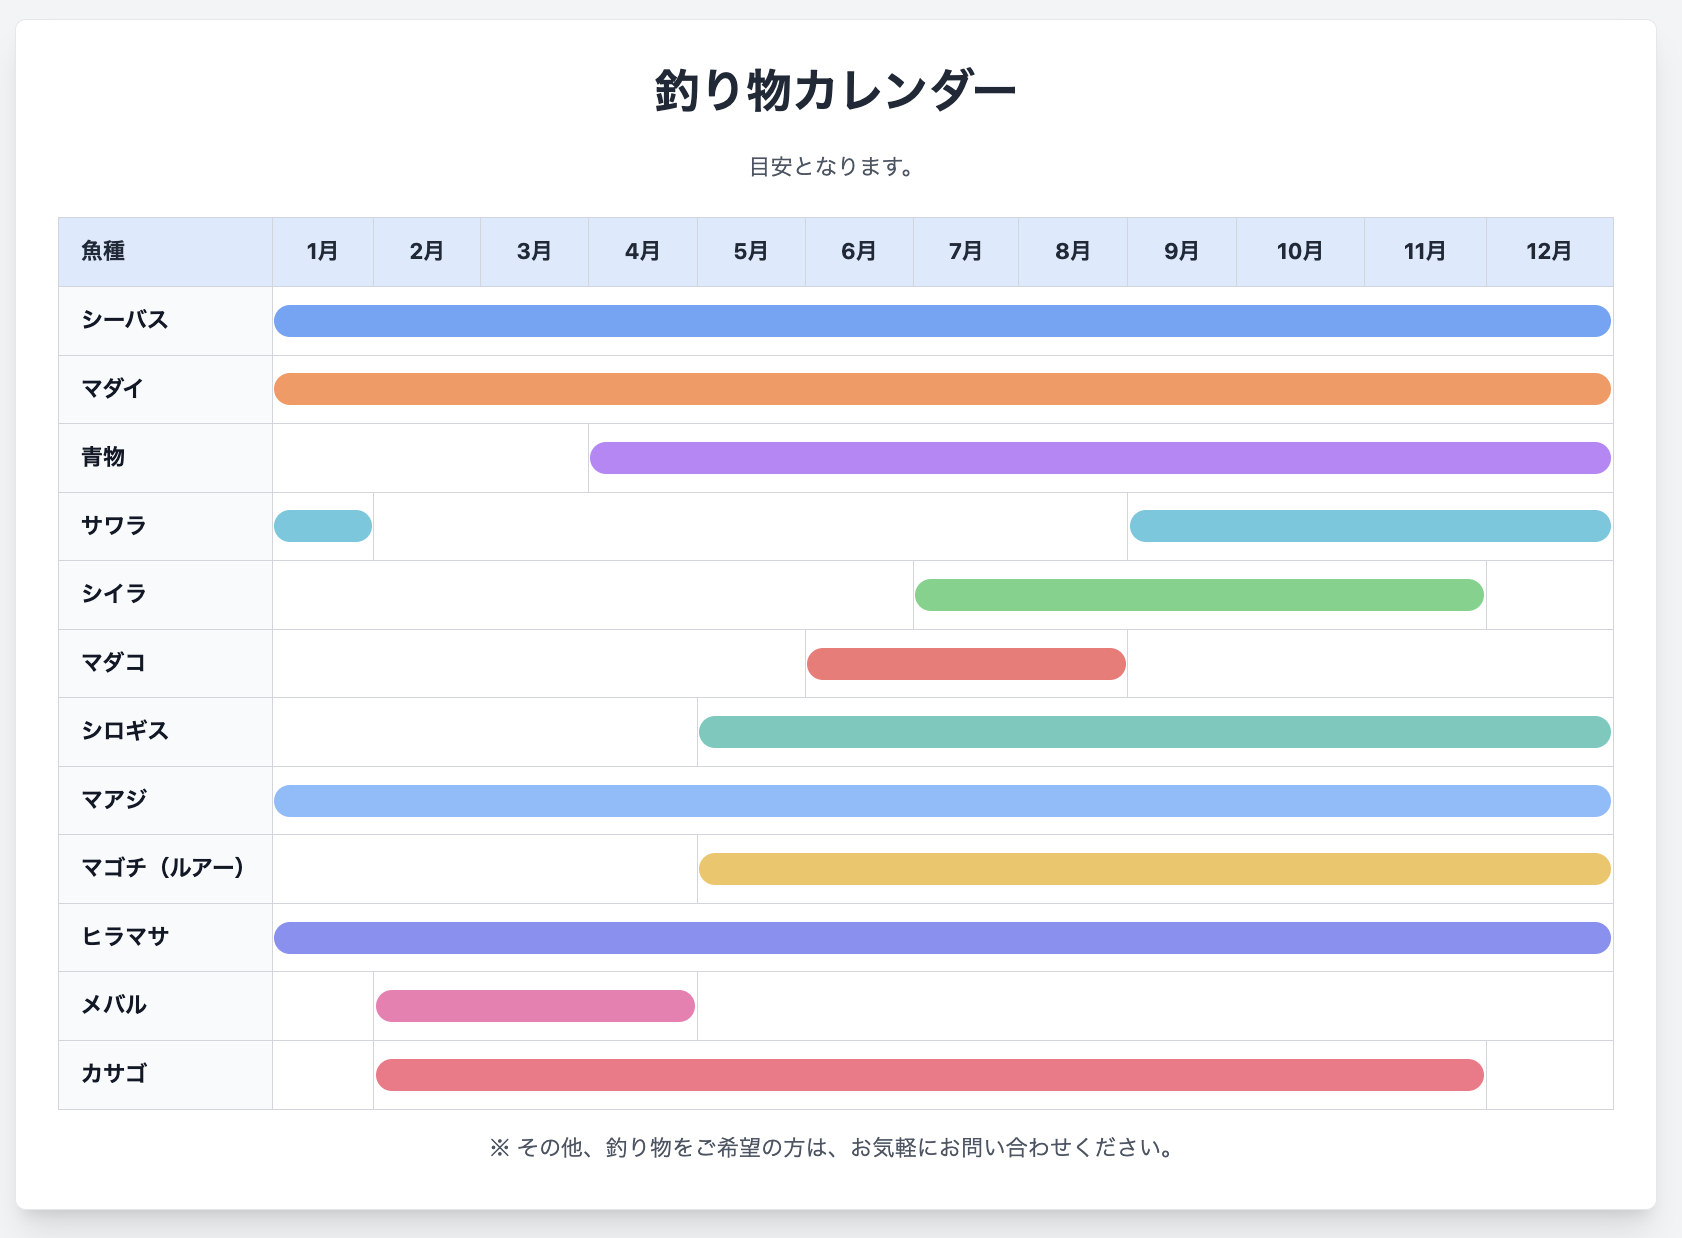This screenshot has width=1682, height=1238.
Task: Click the カサゴ season bar
Action: [929, 1075]
